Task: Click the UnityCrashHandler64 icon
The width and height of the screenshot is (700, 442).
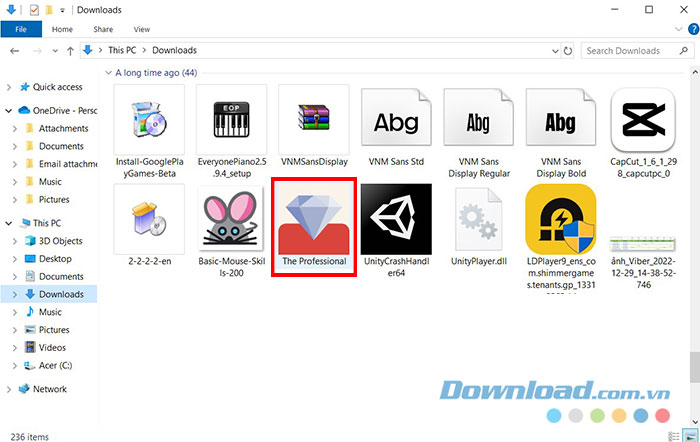Action: tap(396, 219)
